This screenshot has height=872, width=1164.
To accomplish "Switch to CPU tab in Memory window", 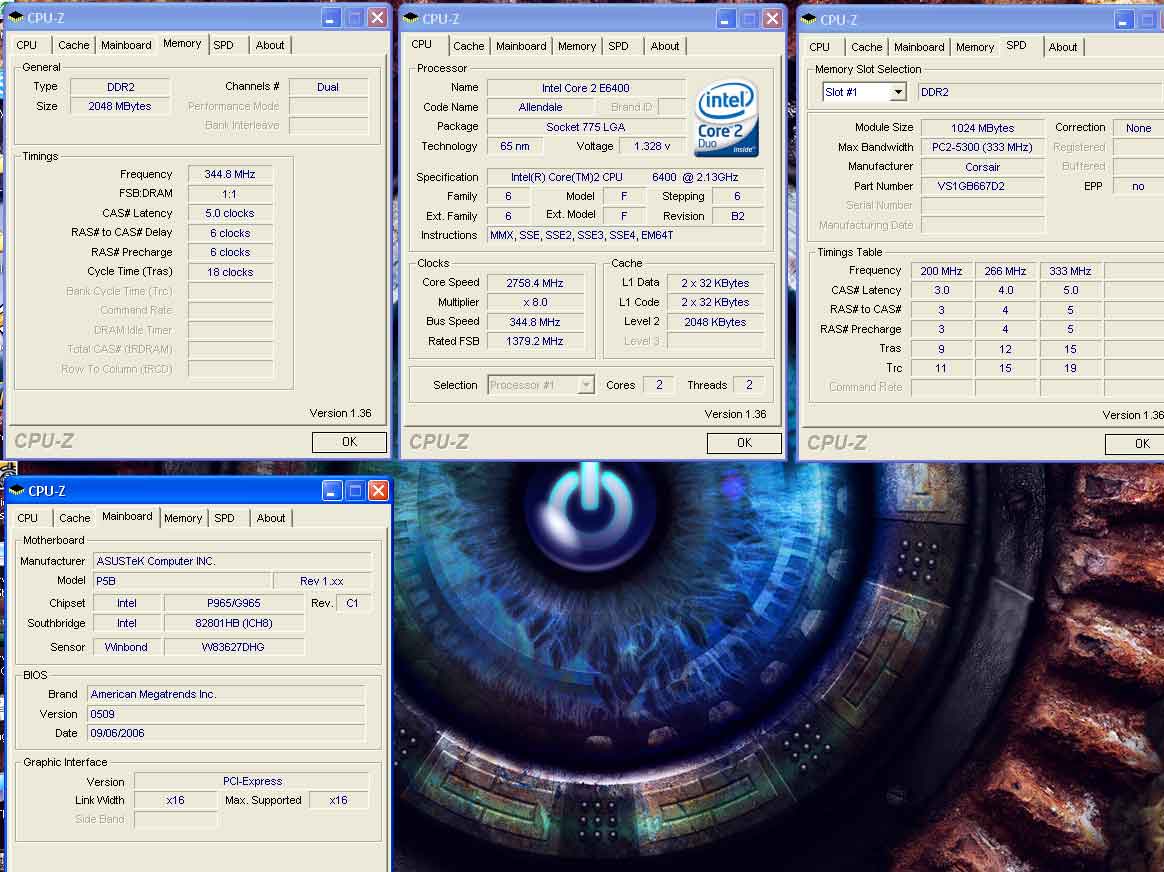I will pos(27,45).
